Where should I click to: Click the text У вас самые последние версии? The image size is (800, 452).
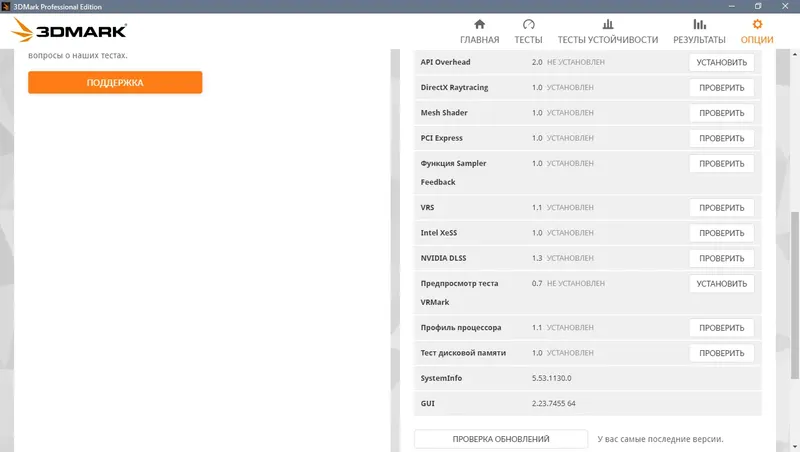[x=660, y=439]
